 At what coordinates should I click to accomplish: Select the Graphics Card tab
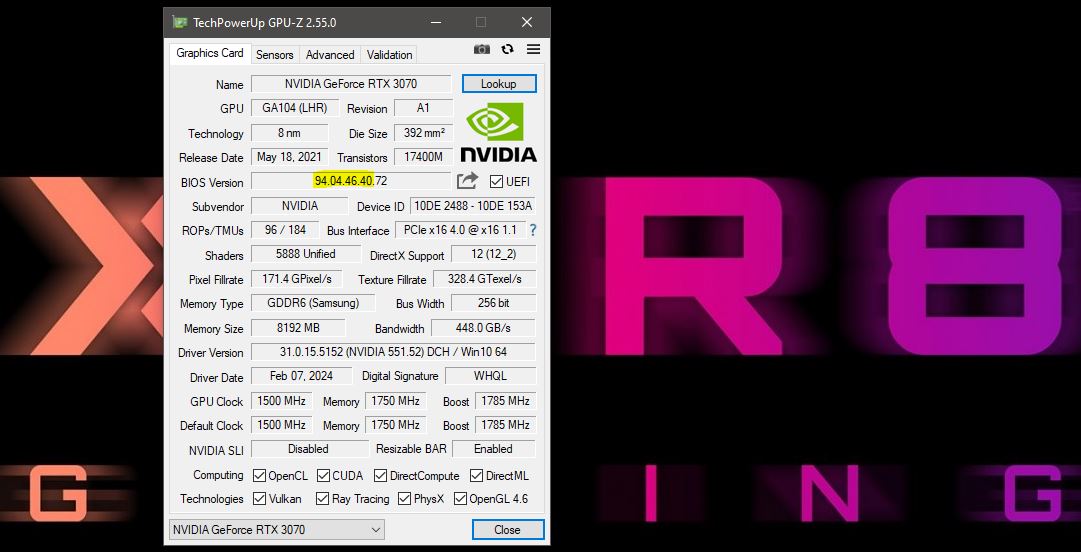pos(210,53)
